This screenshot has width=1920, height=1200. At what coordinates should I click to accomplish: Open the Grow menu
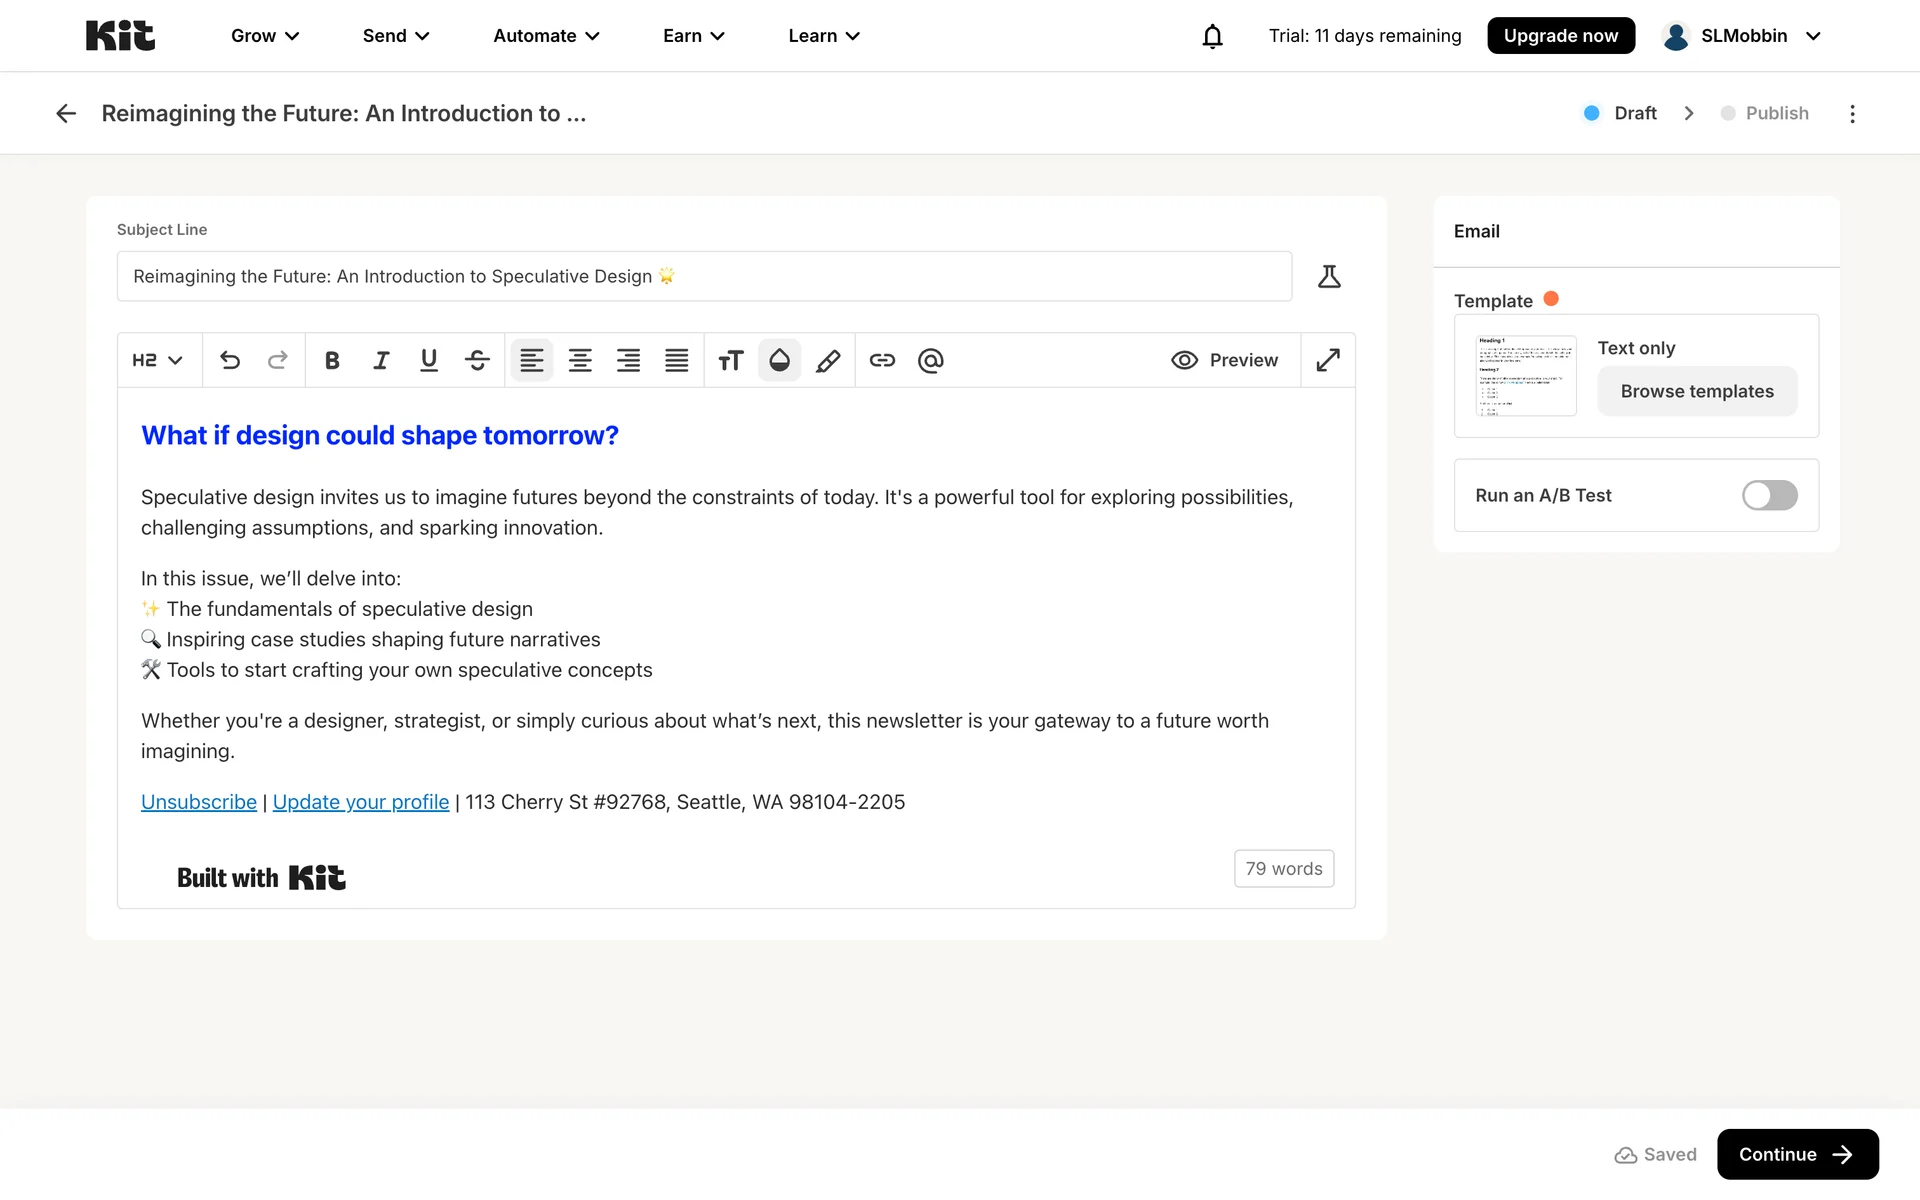tap(265, 36)
